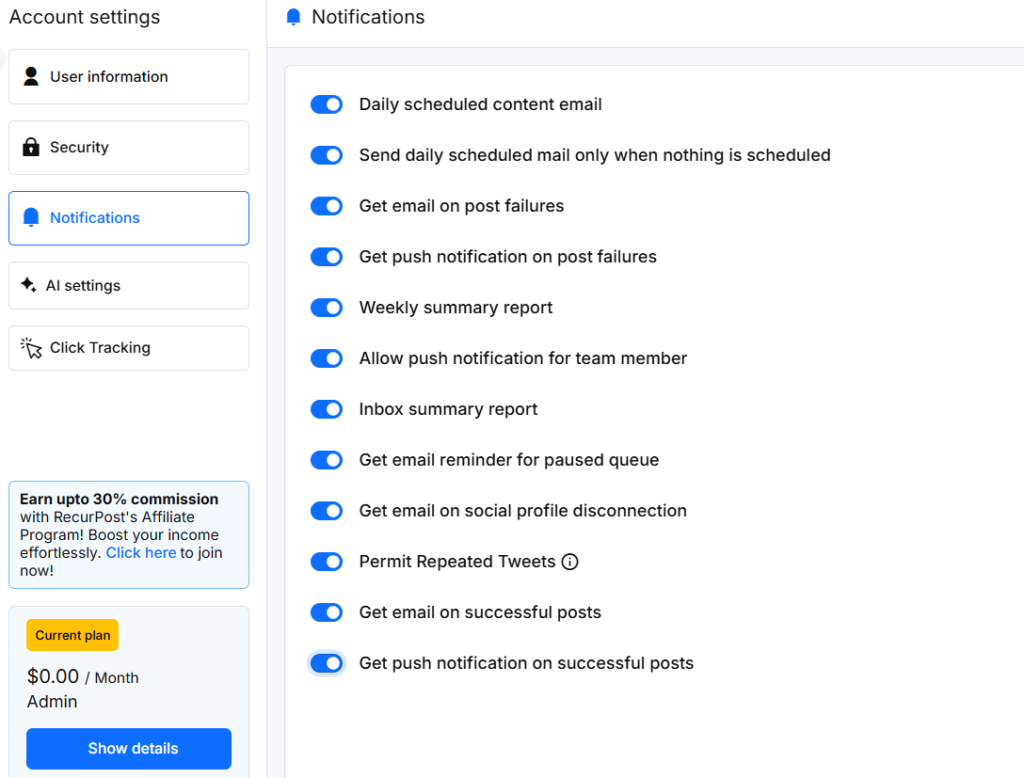Click the bell icon beside the Notifications header
The height and width of the screenshot is (778, 1024).
click(292, 17)
